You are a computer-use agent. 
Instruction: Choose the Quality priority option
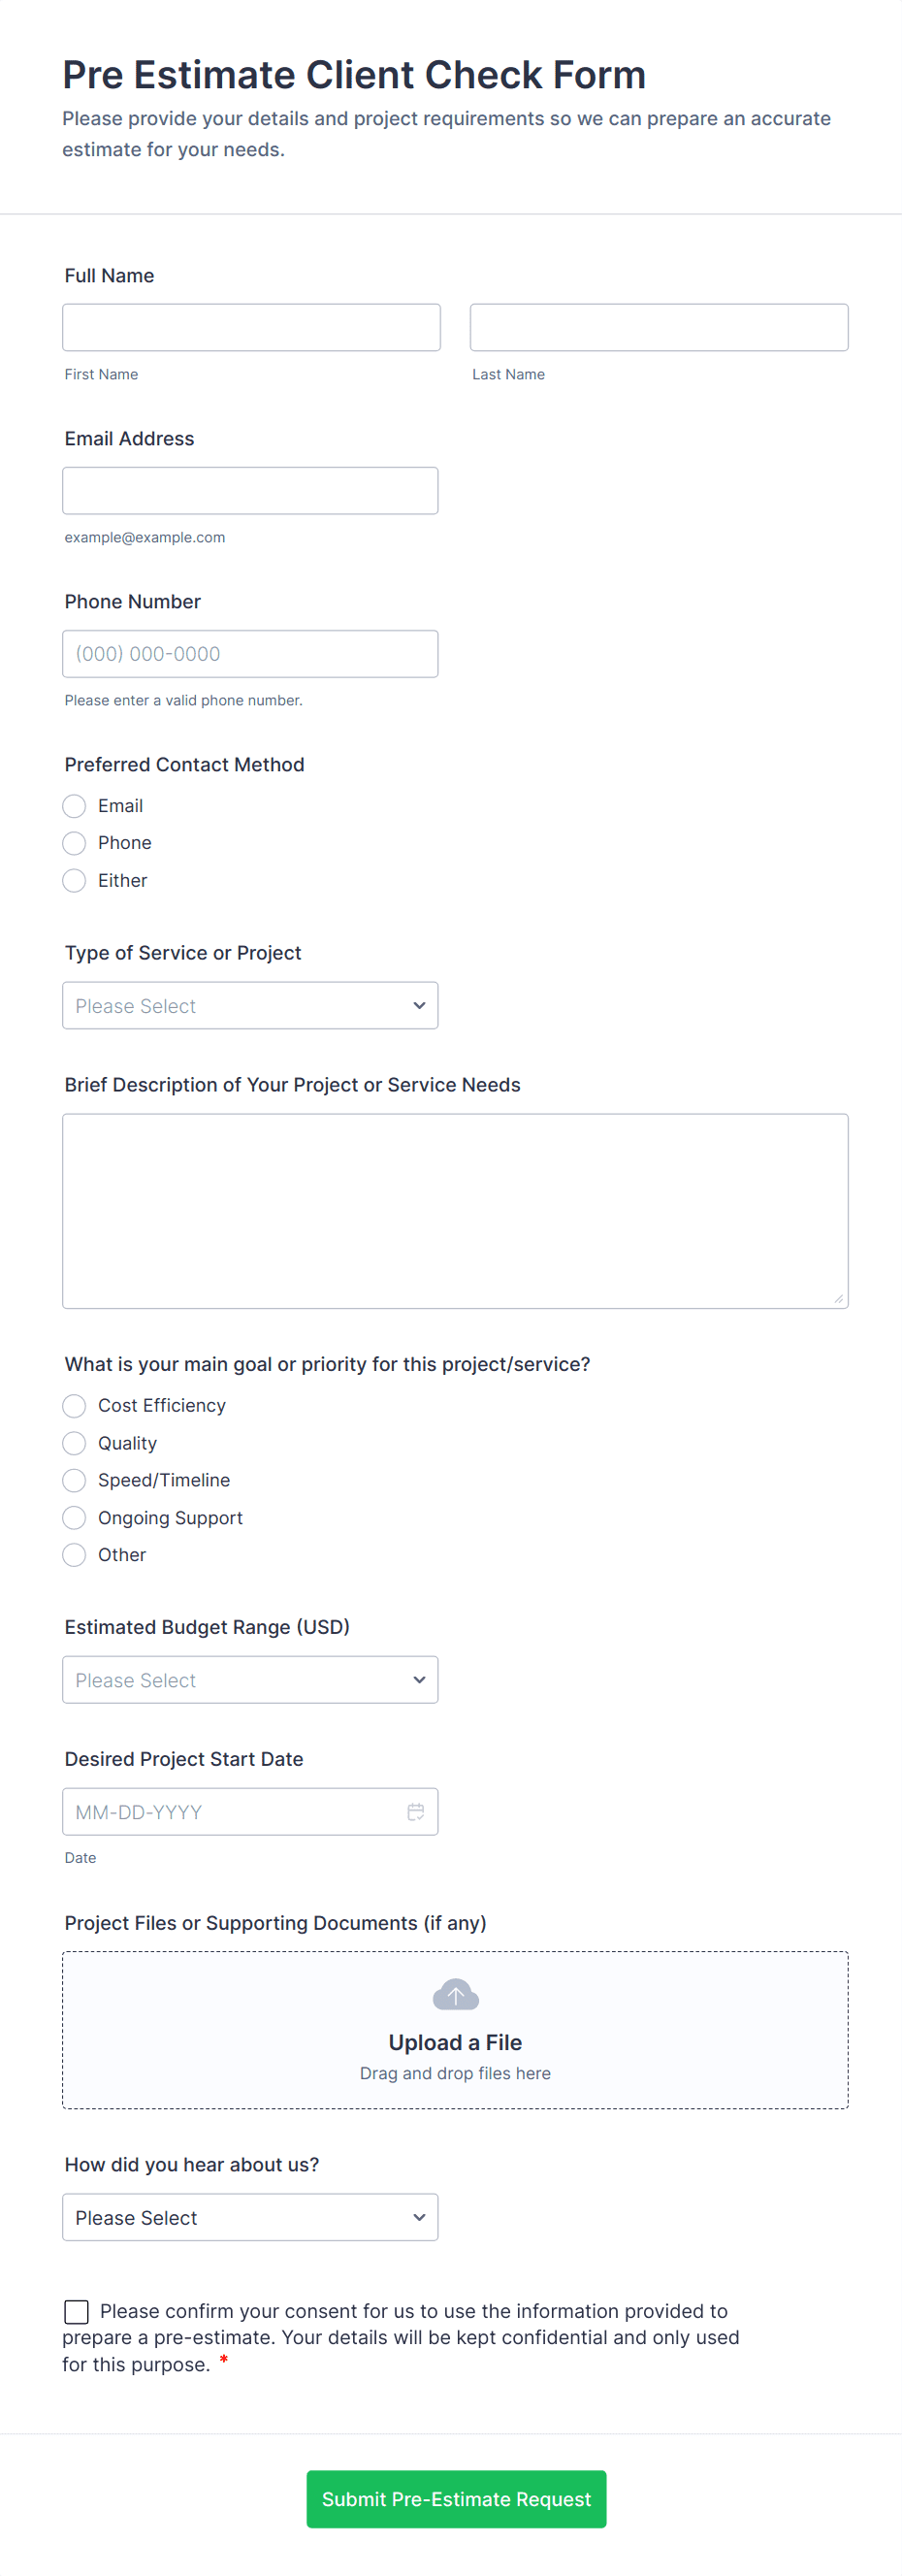[74, 1443]
